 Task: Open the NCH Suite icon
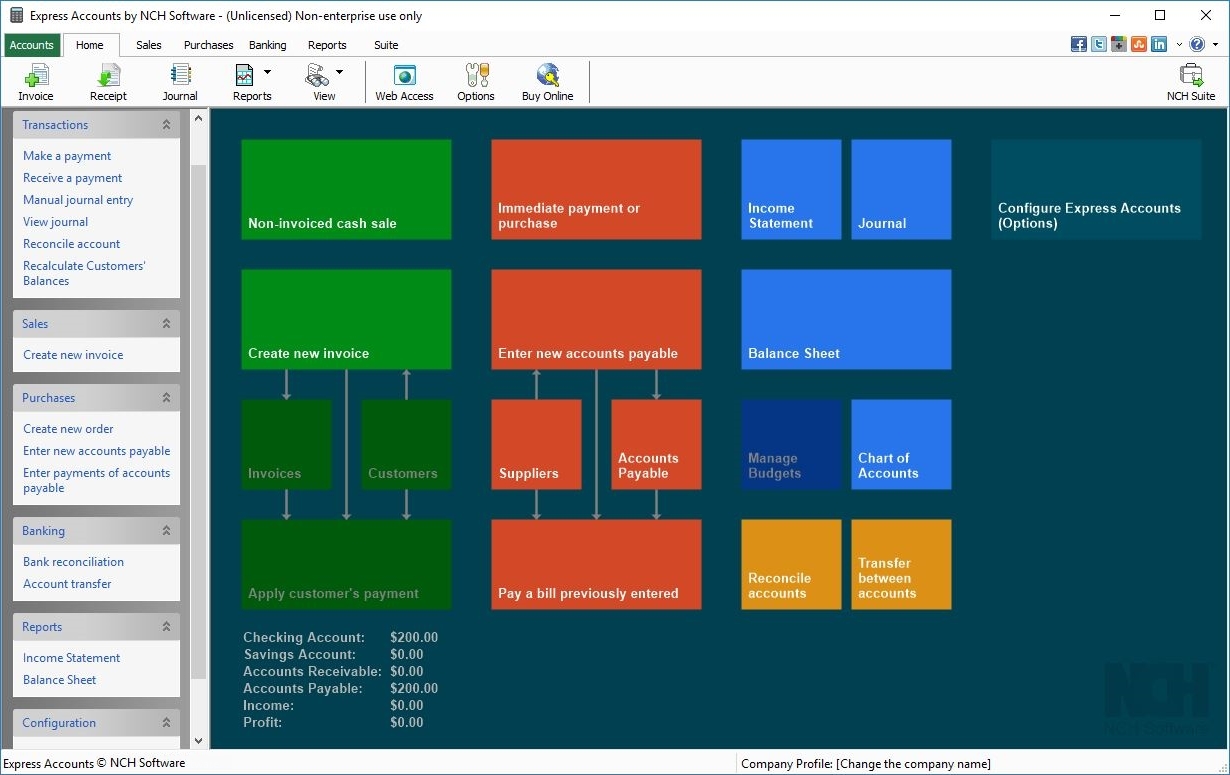click(1190, 80)
